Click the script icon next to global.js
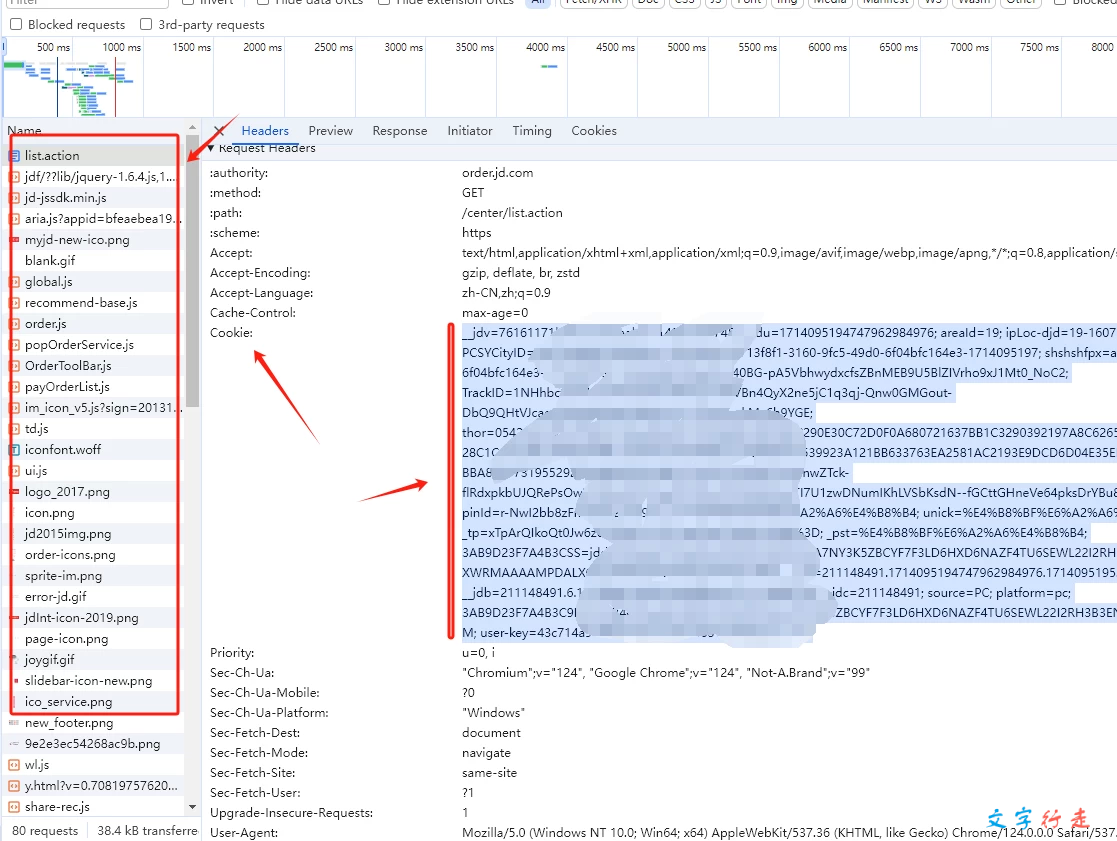The width and height of the screenshot is (1117, 841). 14,281
